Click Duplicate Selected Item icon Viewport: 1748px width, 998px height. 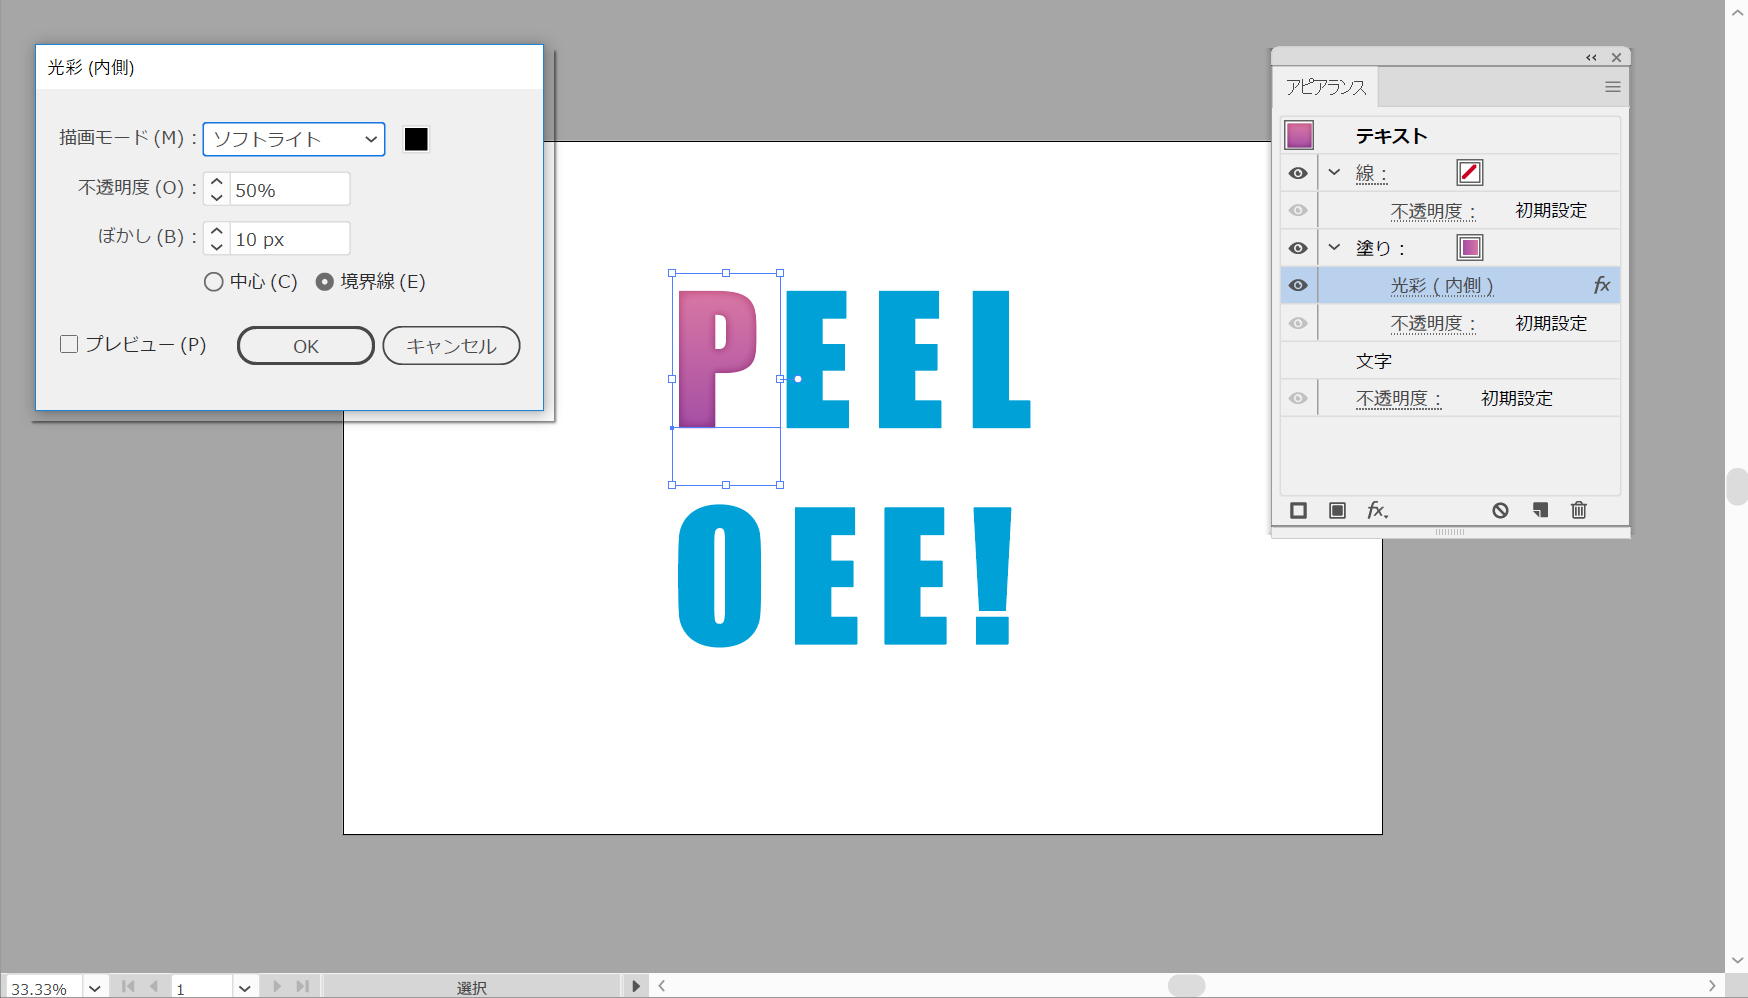tap(1540, 511)
